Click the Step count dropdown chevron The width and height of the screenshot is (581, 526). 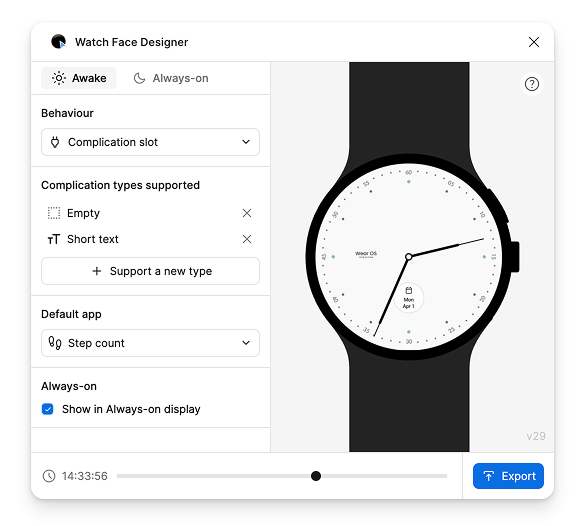pyautogui.click(x=246, y=343)
